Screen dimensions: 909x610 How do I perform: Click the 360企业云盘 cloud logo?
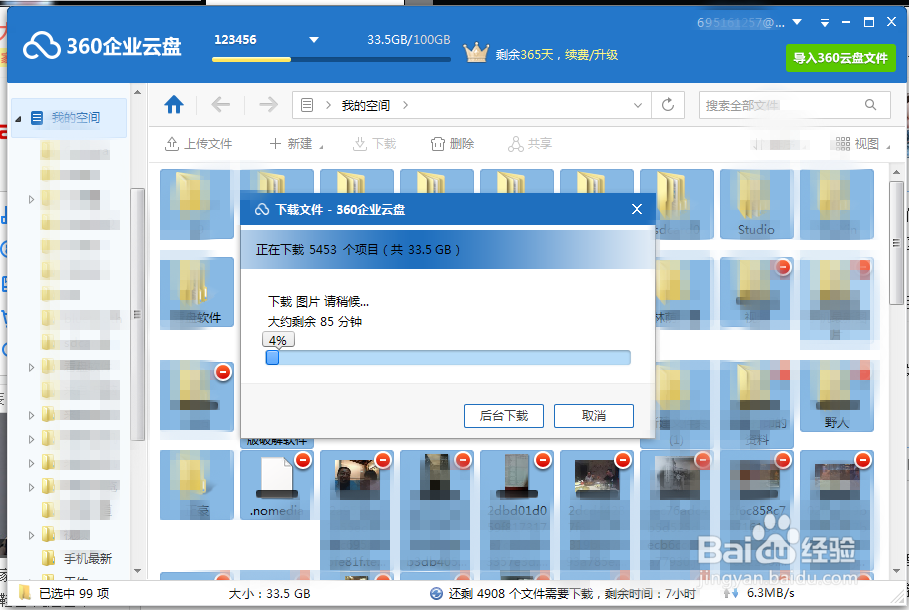42,46
